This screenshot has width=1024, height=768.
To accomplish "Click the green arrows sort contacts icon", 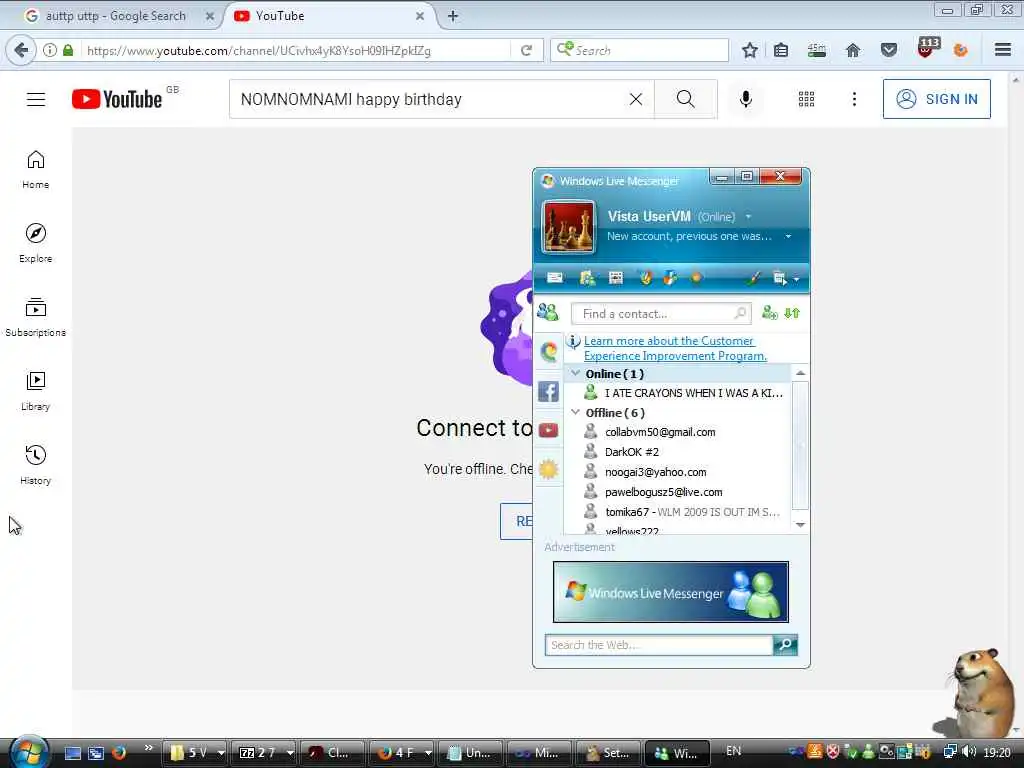I will pos(792,313).
